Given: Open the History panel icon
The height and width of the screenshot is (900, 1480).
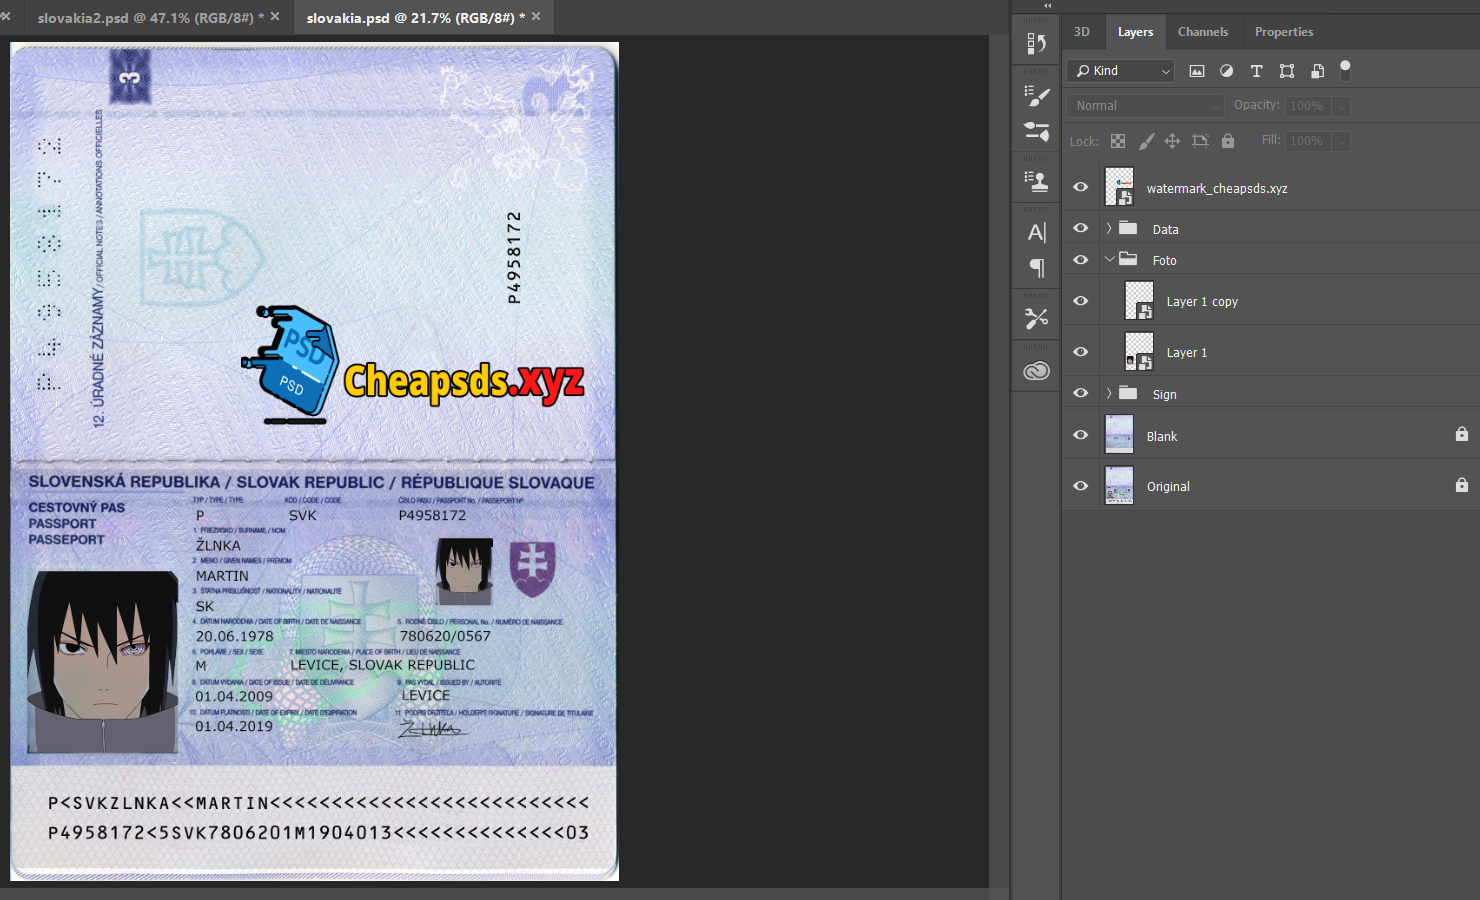Looking at the screenshot, I should coord(1036,44).
